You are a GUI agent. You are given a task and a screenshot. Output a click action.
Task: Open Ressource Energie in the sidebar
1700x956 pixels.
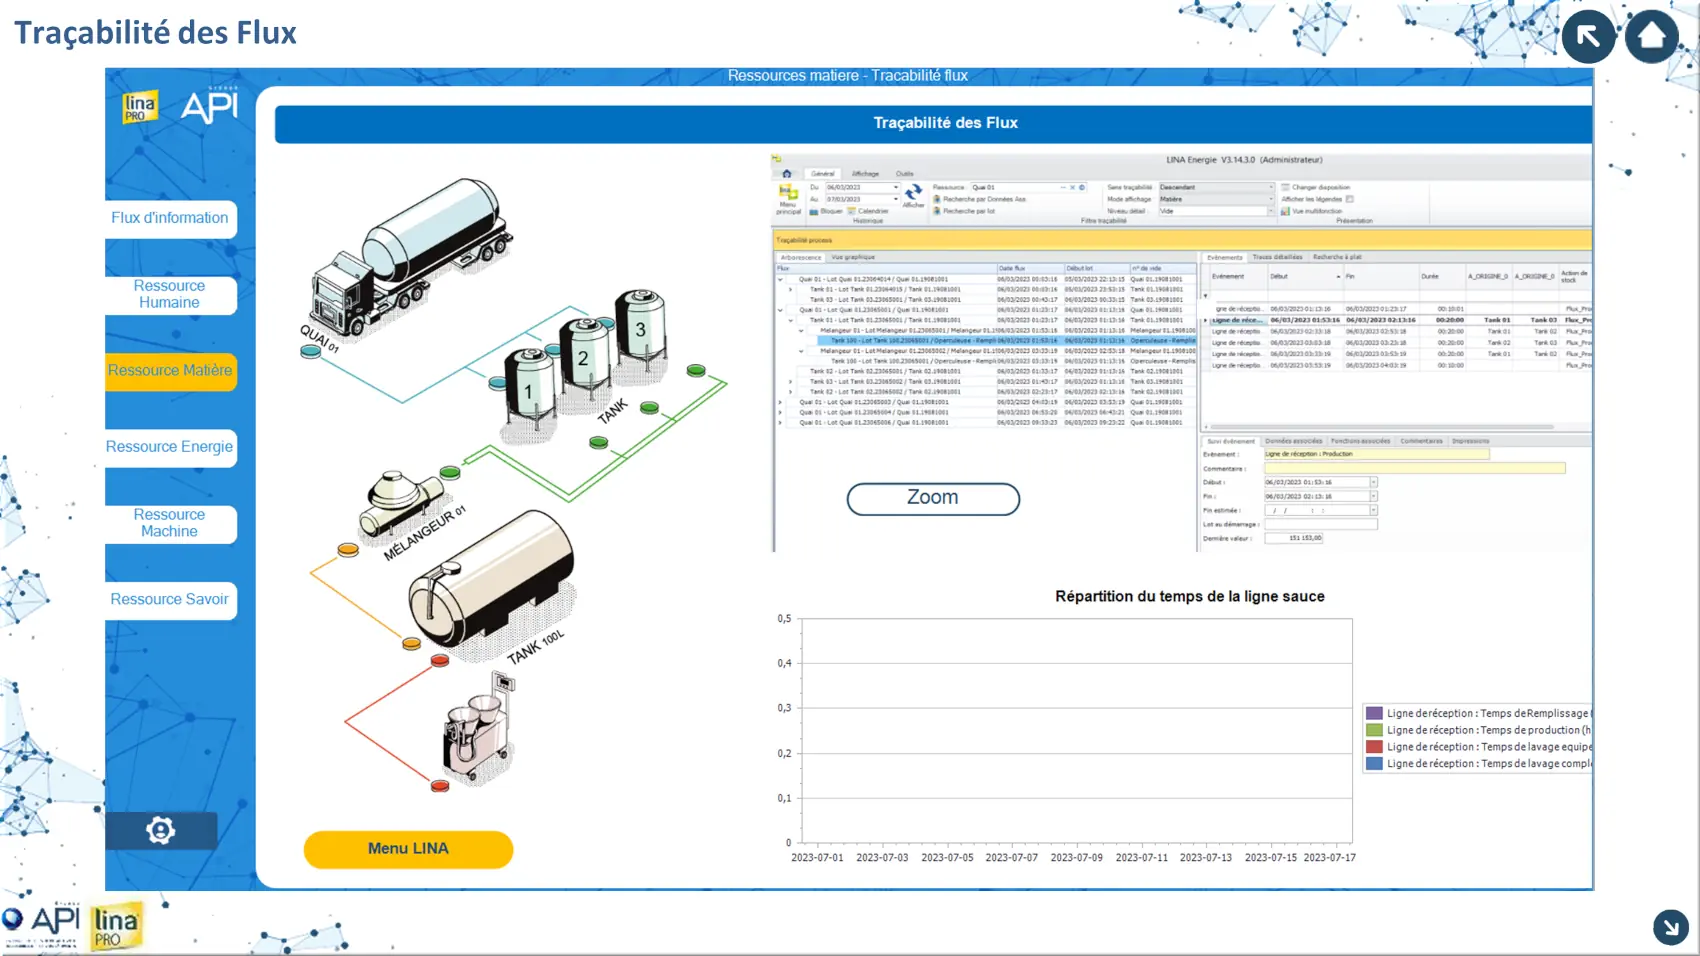tap(170, 447)
